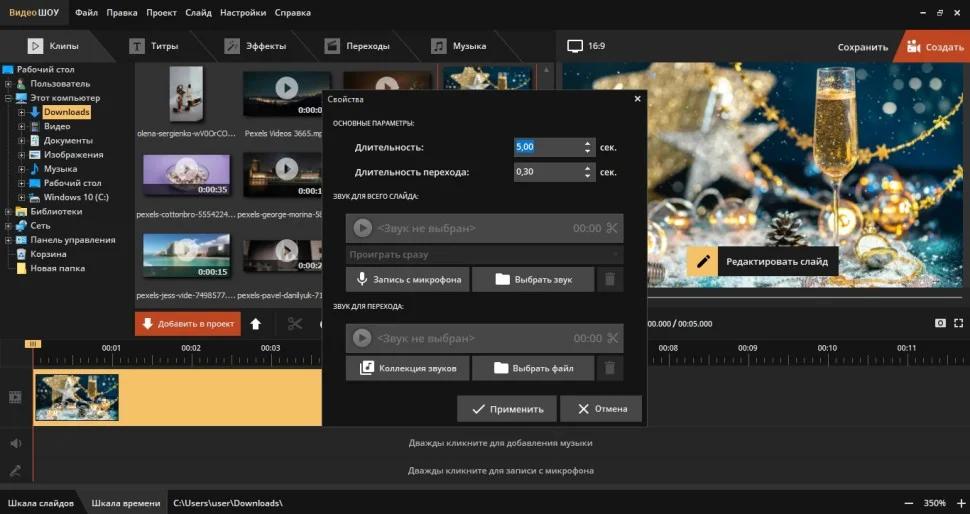Click the 'Применить' button
Viewport: 970px width, 514px height.
click(507, 408)
